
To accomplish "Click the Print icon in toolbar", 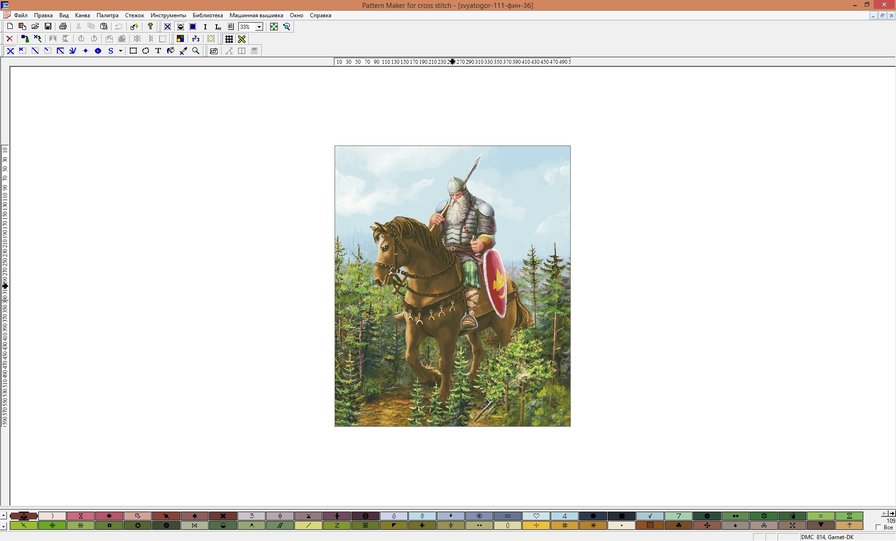I will coord(62,26).
